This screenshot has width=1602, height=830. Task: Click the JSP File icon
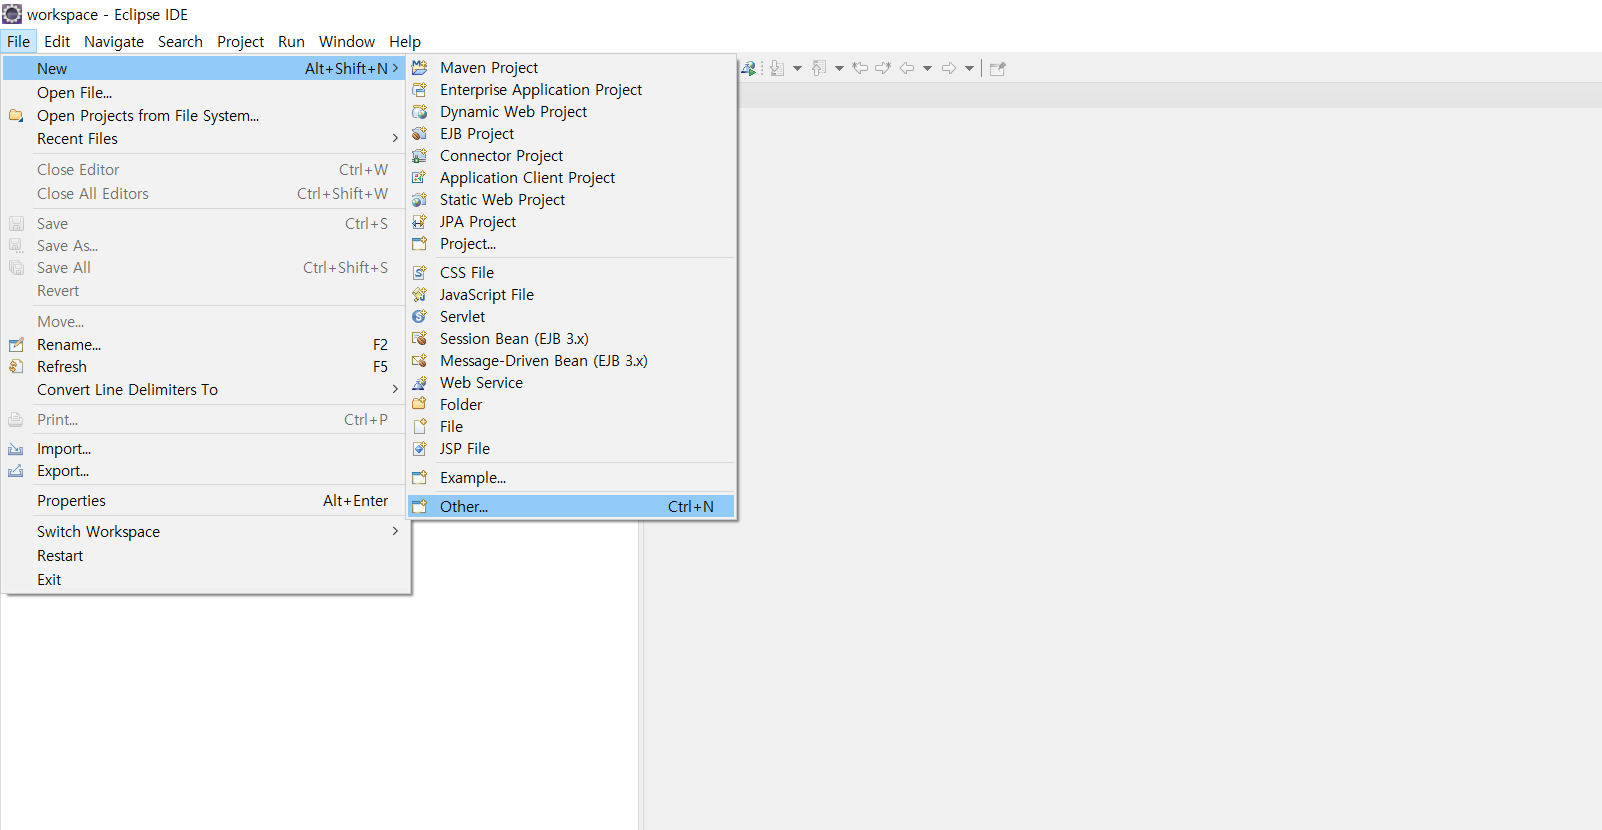pyautogui.click(x=420, y=448)
